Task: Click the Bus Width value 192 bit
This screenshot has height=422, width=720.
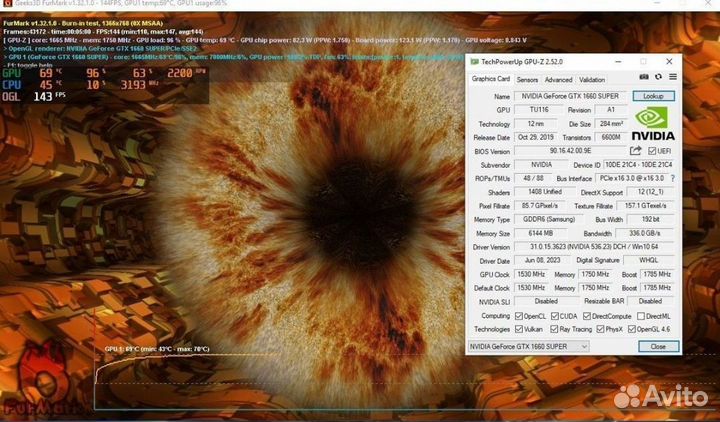Action: 650,219
